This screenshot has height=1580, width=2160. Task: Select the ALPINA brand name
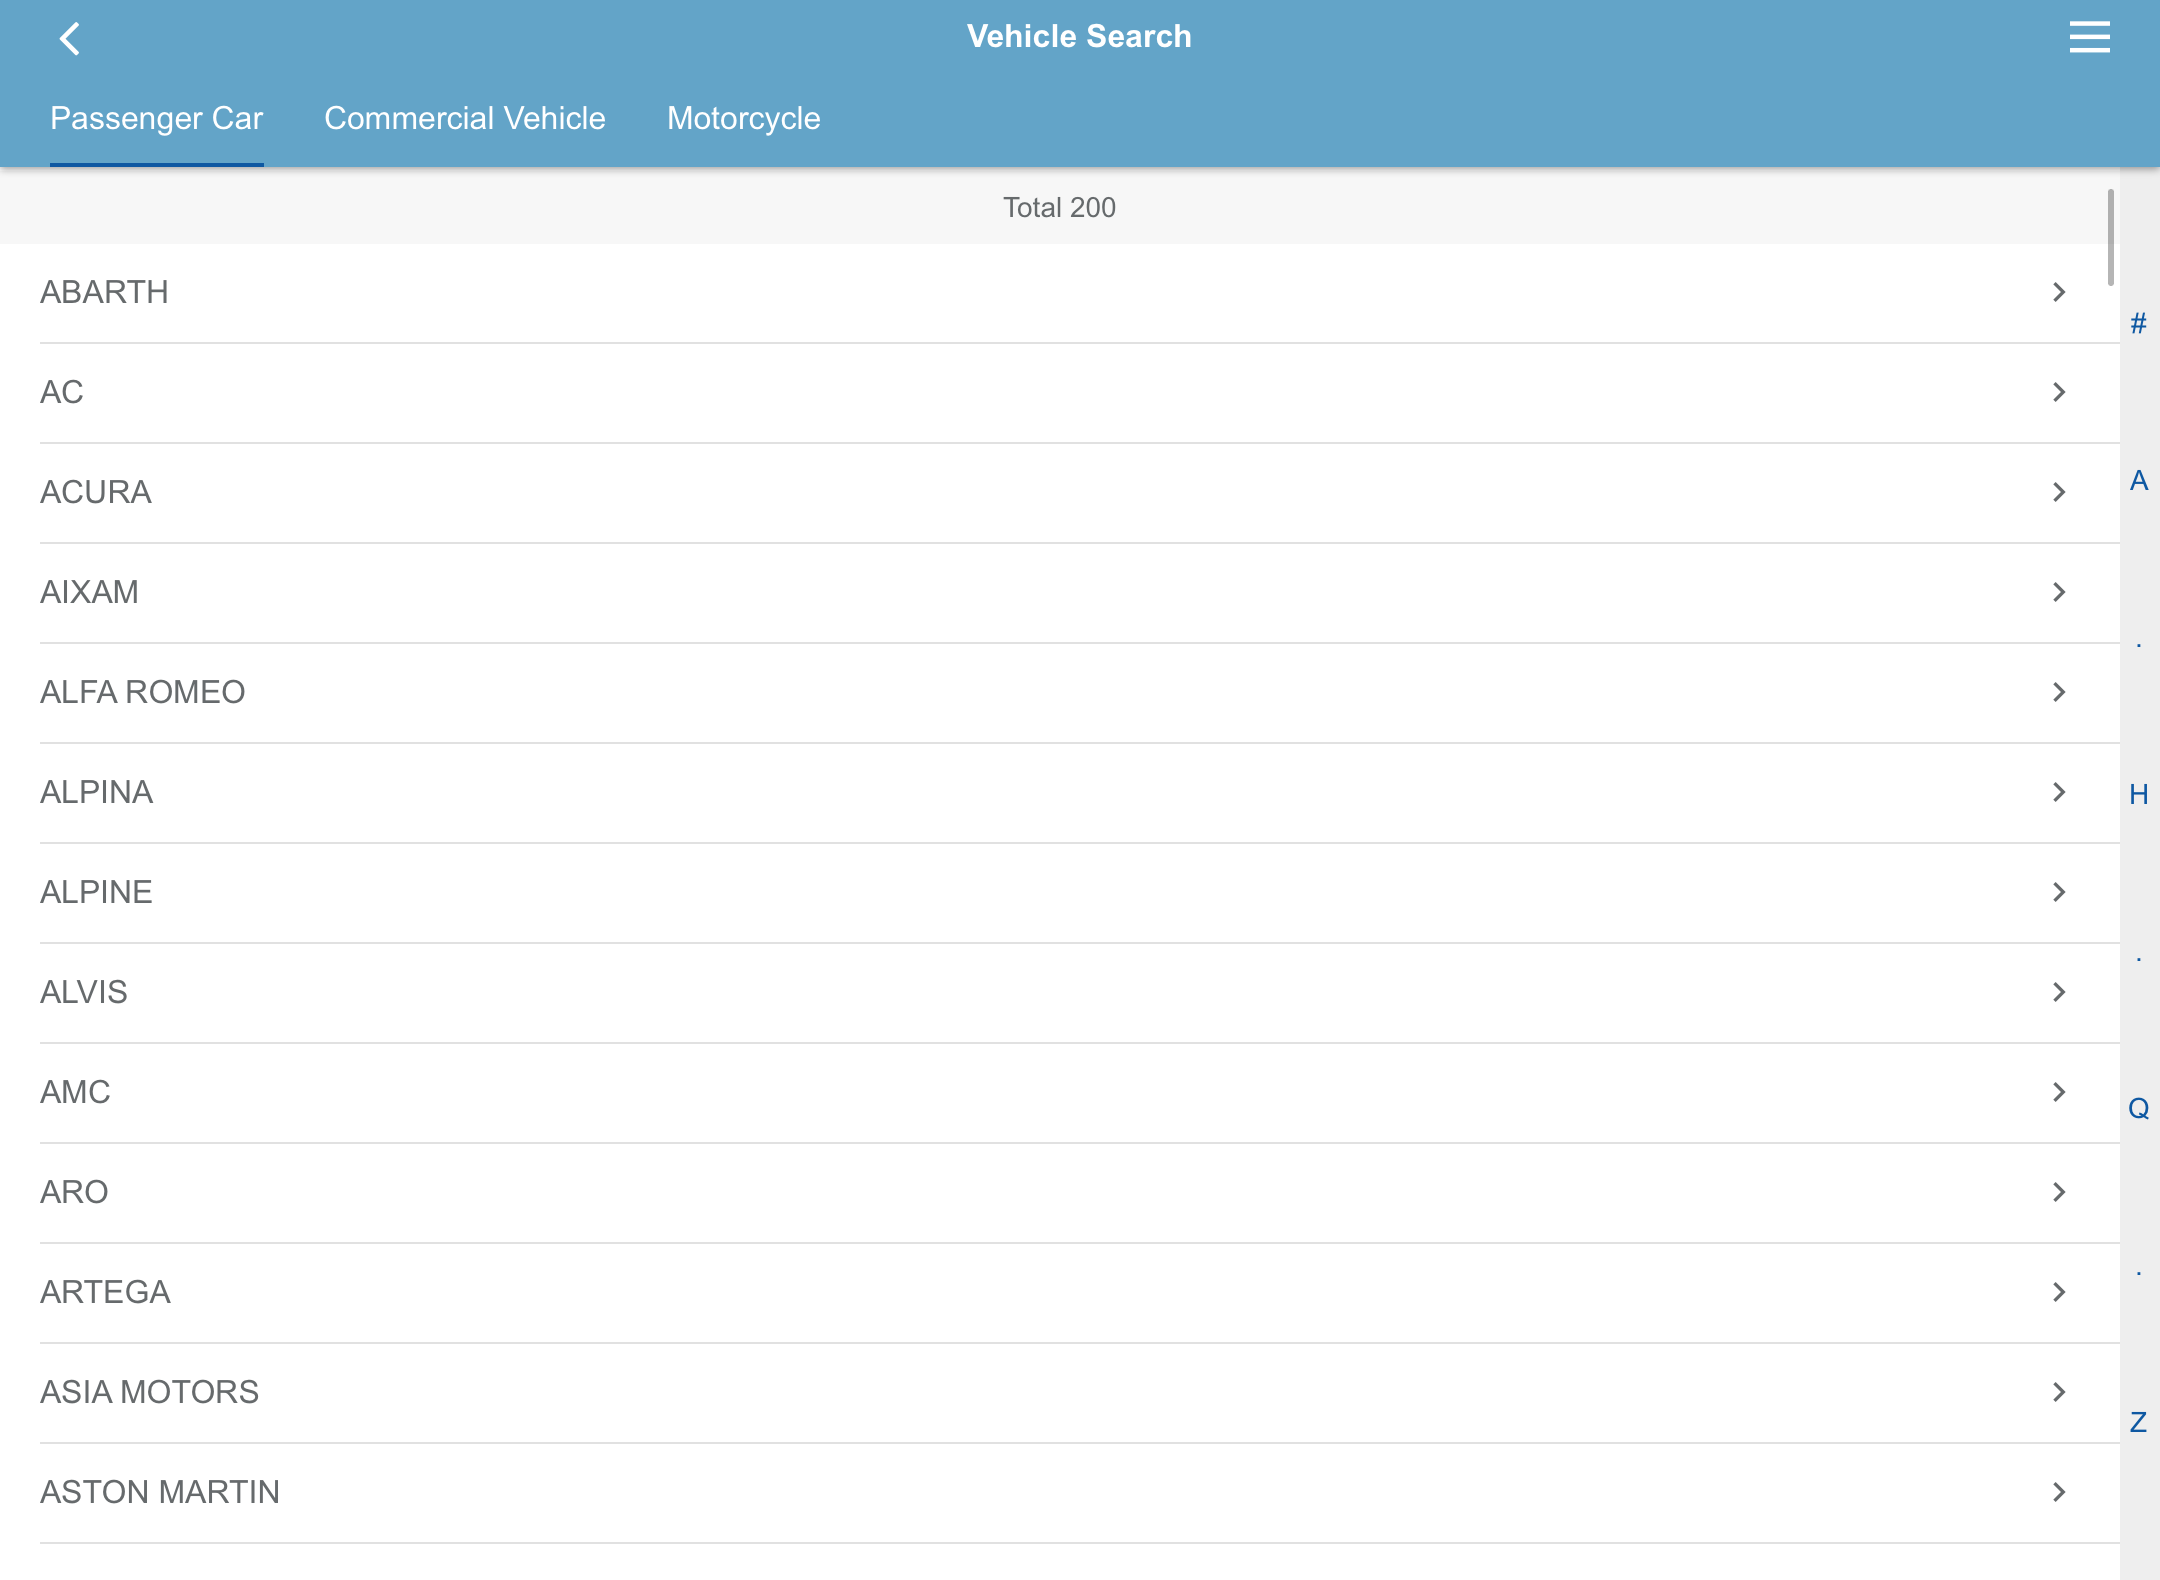click(x=97, y=792)
